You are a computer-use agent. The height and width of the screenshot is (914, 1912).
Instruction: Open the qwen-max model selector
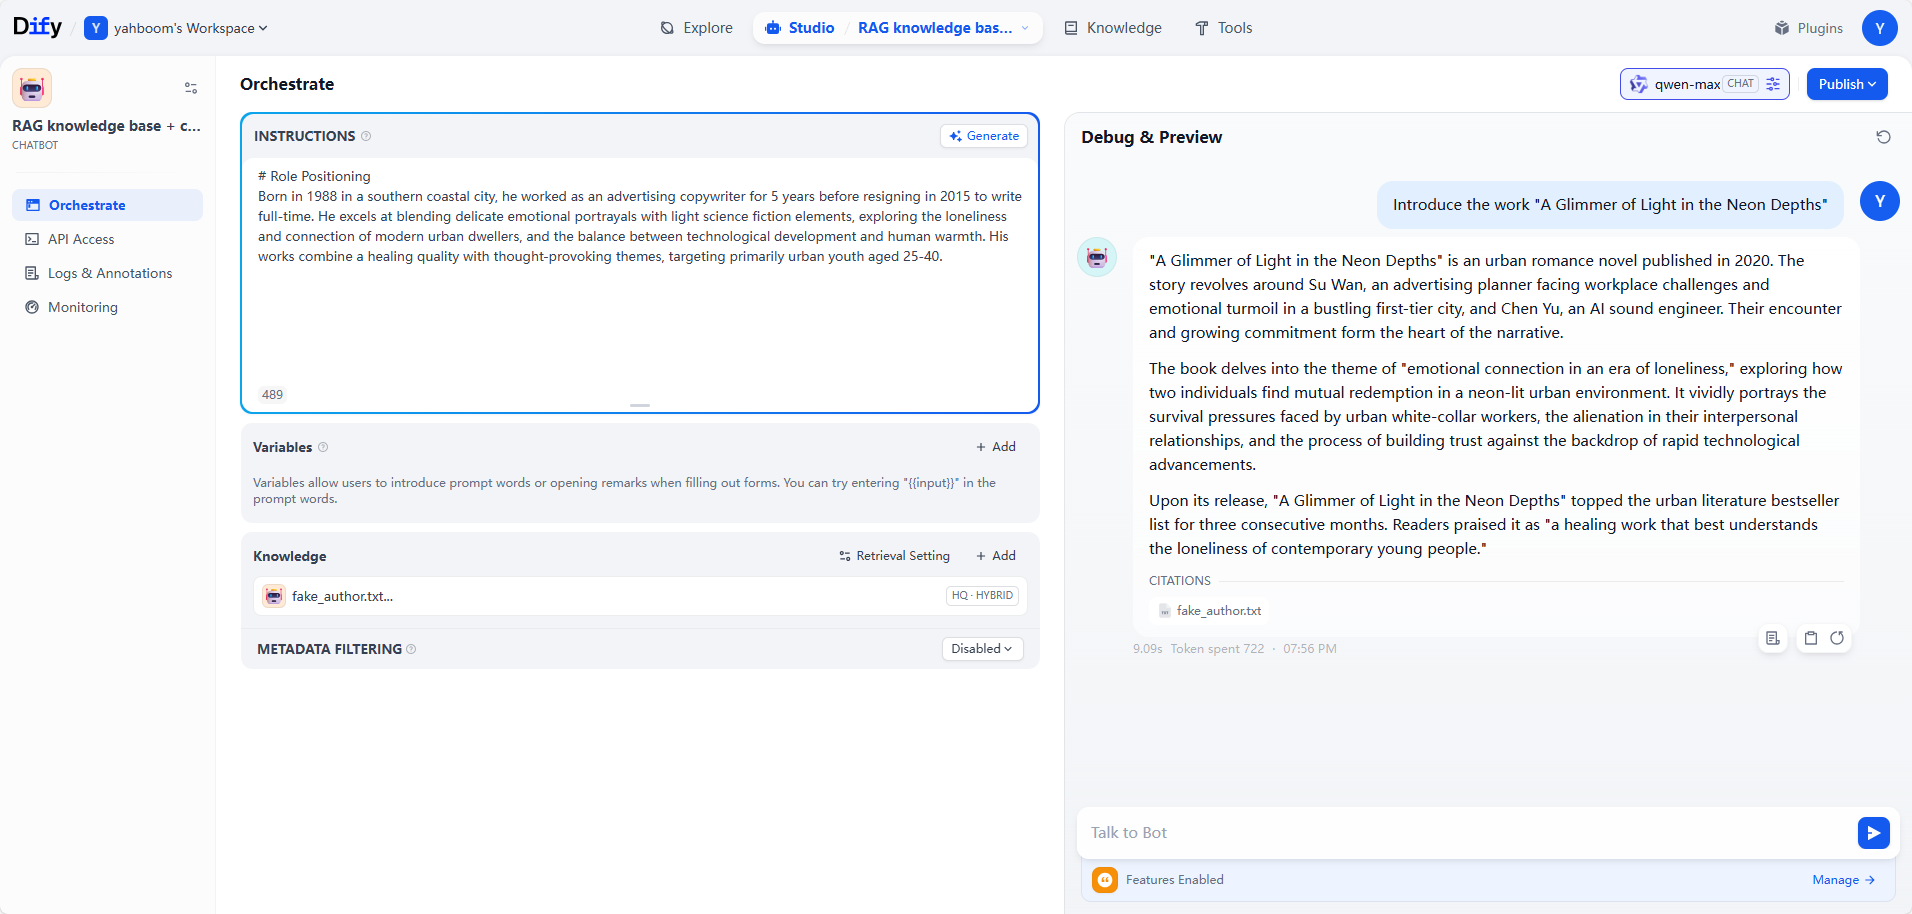pyautogui.click(x=1704, y=84)
